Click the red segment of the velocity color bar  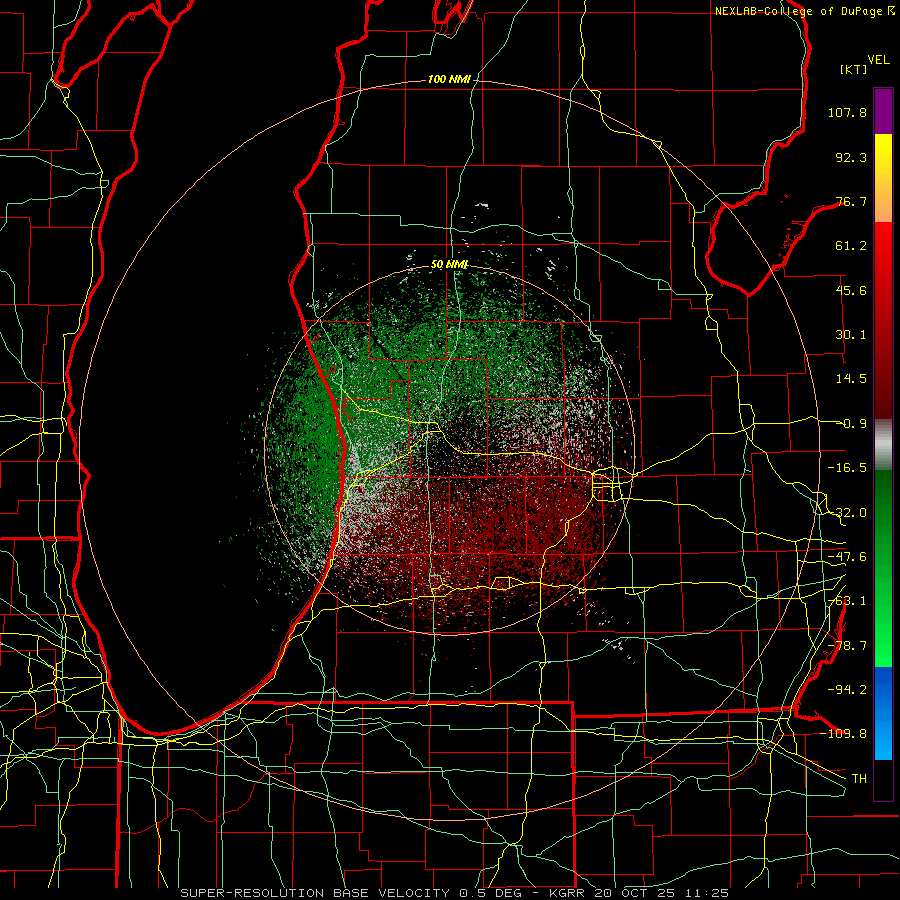[883, 320]
